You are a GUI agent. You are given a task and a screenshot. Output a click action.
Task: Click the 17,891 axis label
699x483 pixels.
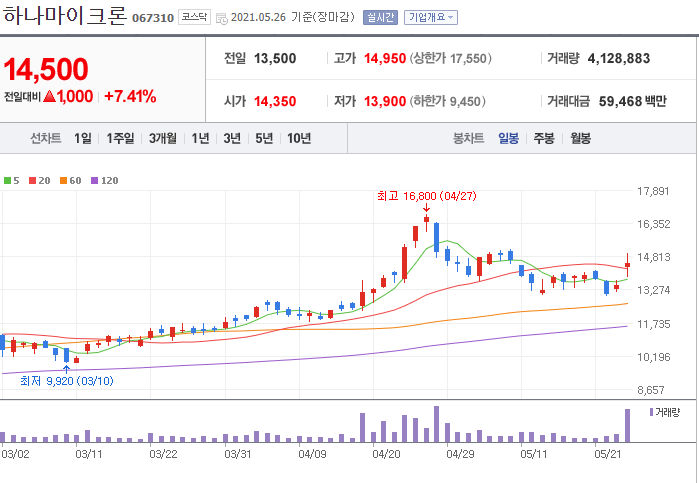coord(654,191)
